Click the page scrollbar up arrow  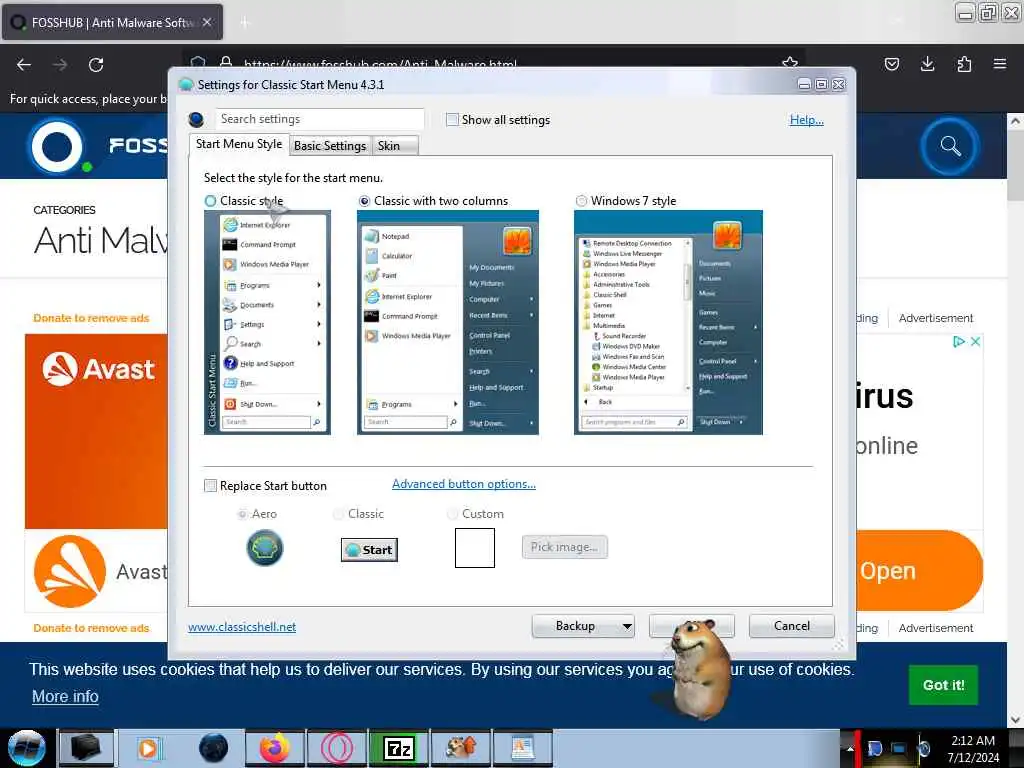point(1015,121)
